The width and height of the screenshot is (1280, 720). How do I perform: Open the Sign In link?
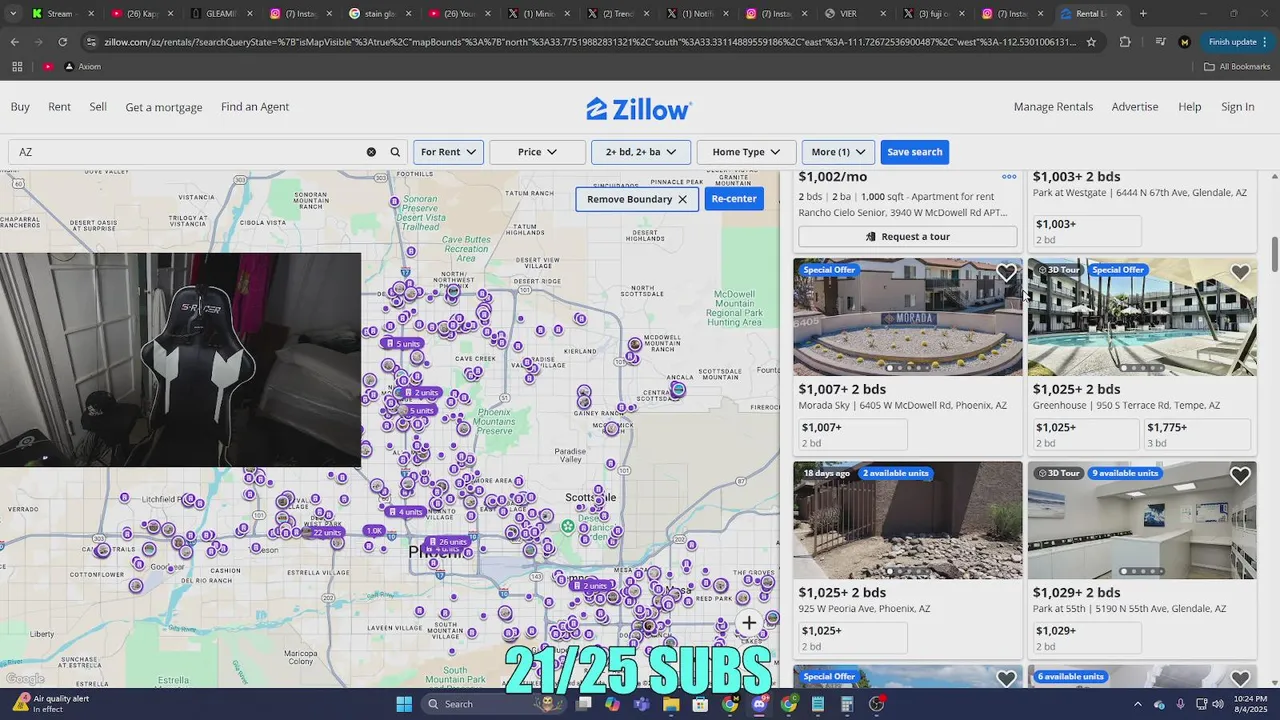pos(1238,107)
